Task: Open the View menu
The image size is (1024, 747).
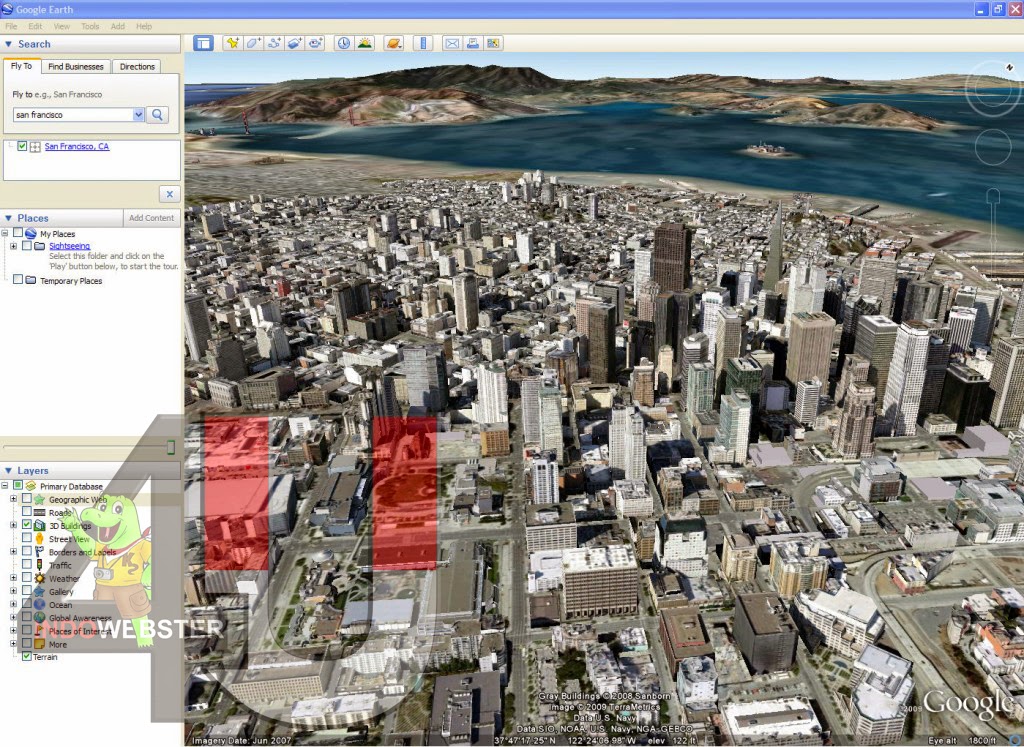Action: coord(61,26)
